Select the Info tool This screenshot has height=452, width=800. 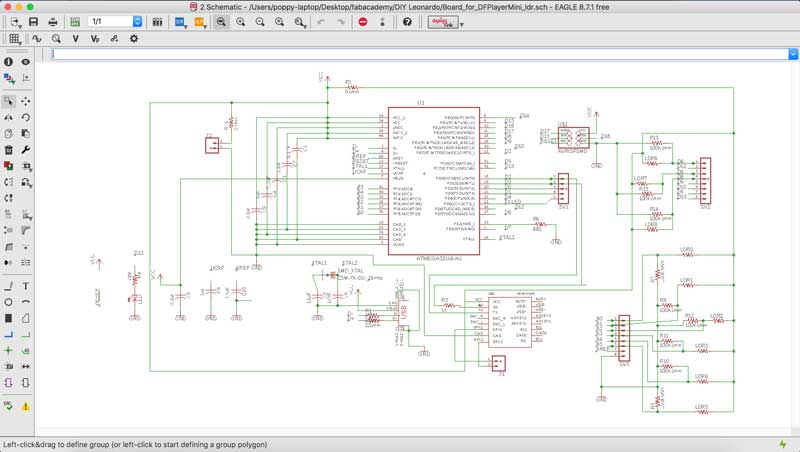tap(9, 62)
